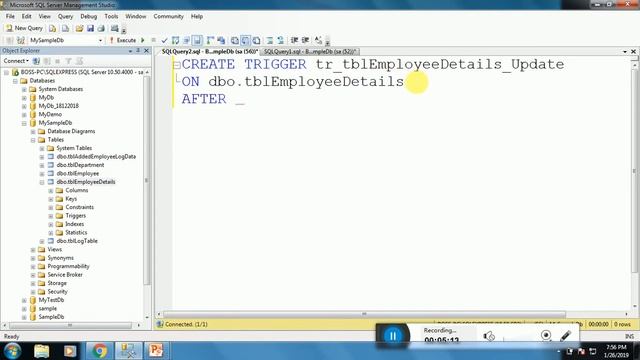This screenshot has height=360, width=640.
Task: Open the Tools menu
Action: [x=111, y=16]
